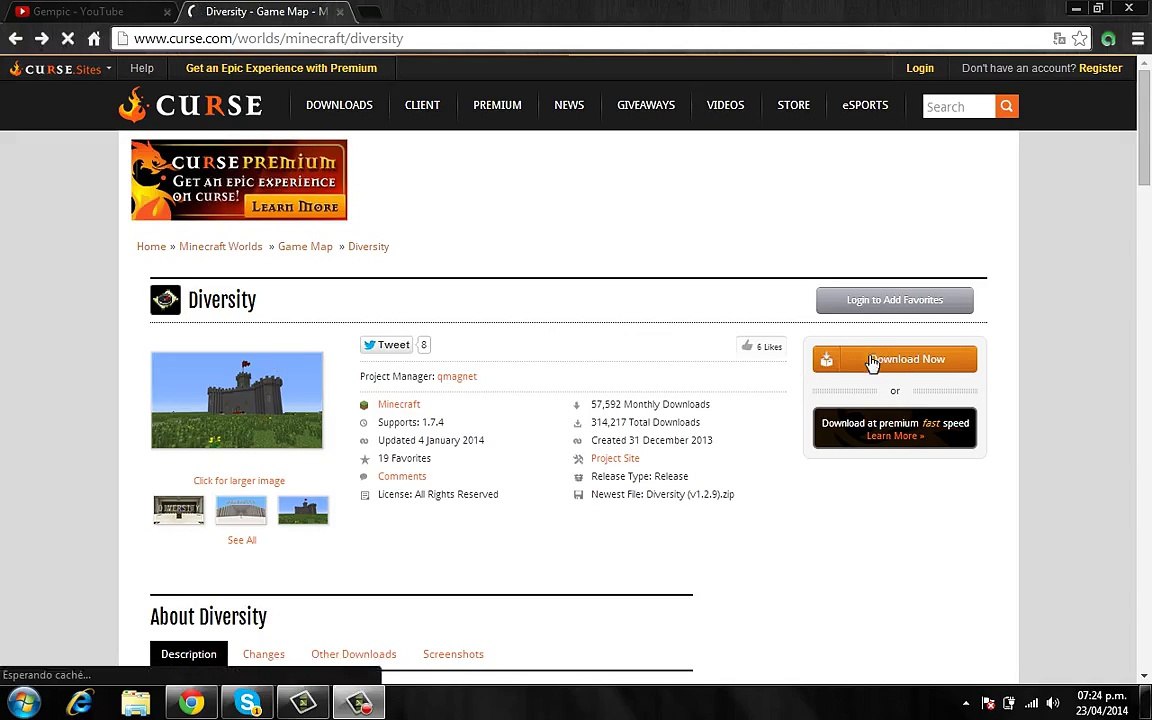1152x720 pixels.
Task: Select the Description tab
Action: click(189, 654)
